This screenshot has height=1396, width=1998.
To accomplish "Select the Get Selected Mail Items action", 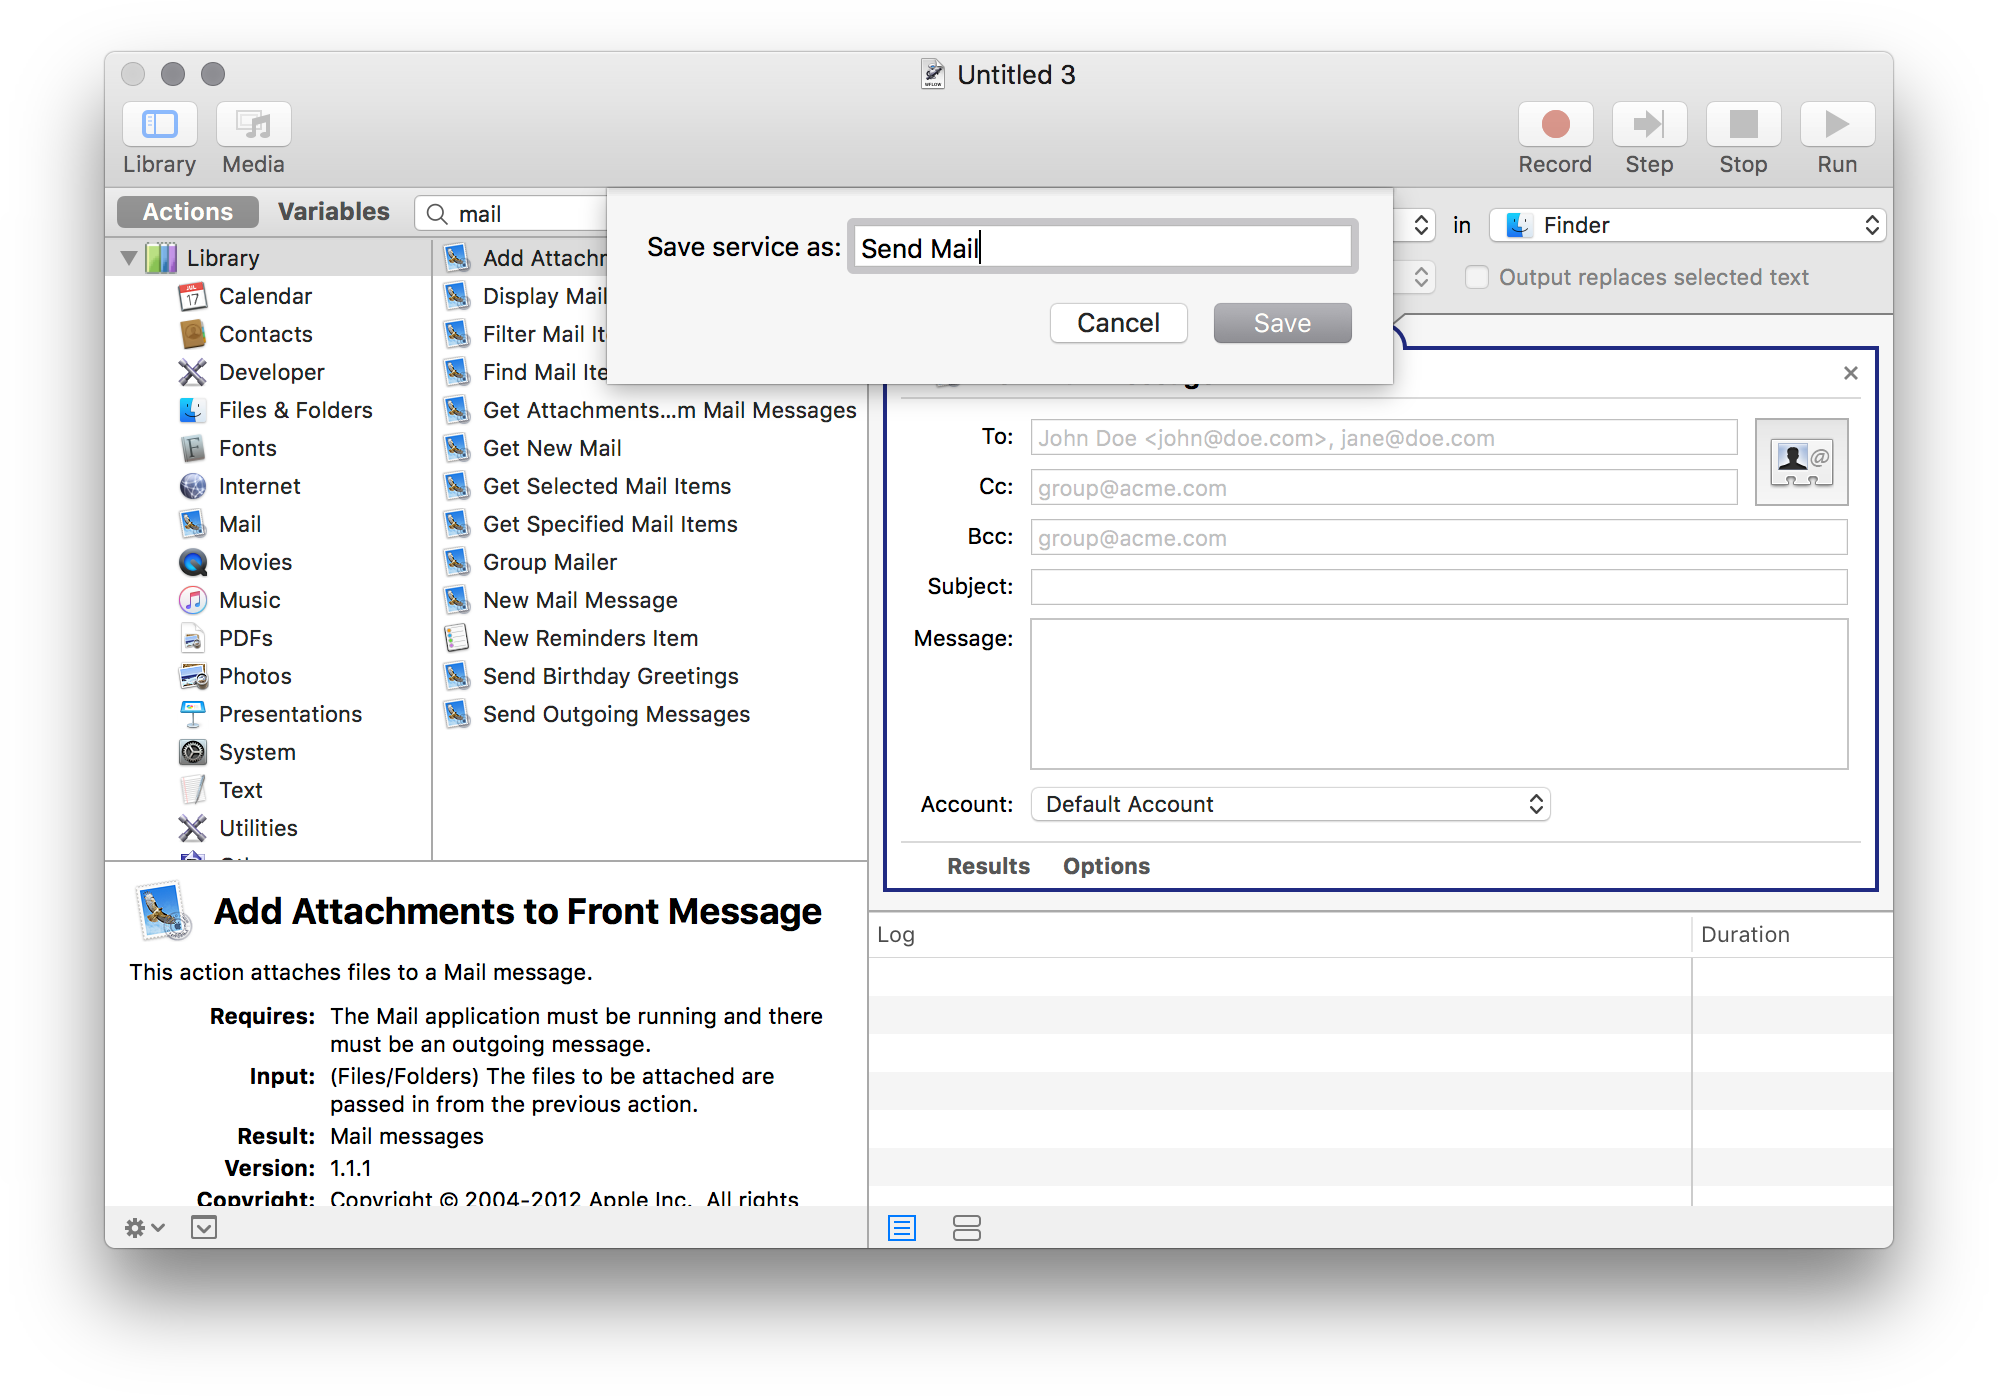I will pos(606,486).
